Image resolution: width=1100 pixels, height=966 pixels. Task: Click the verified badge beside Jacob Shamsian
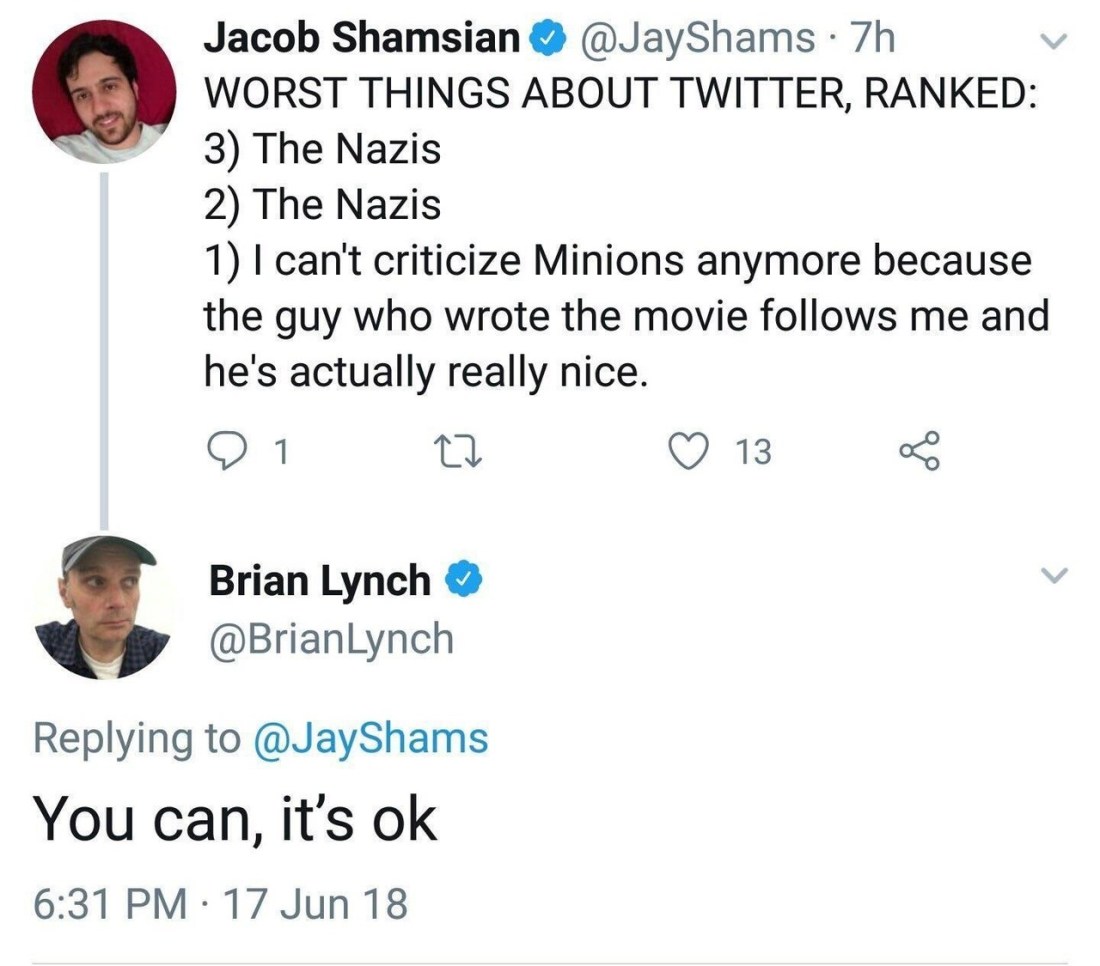click(x=543, y=40)
